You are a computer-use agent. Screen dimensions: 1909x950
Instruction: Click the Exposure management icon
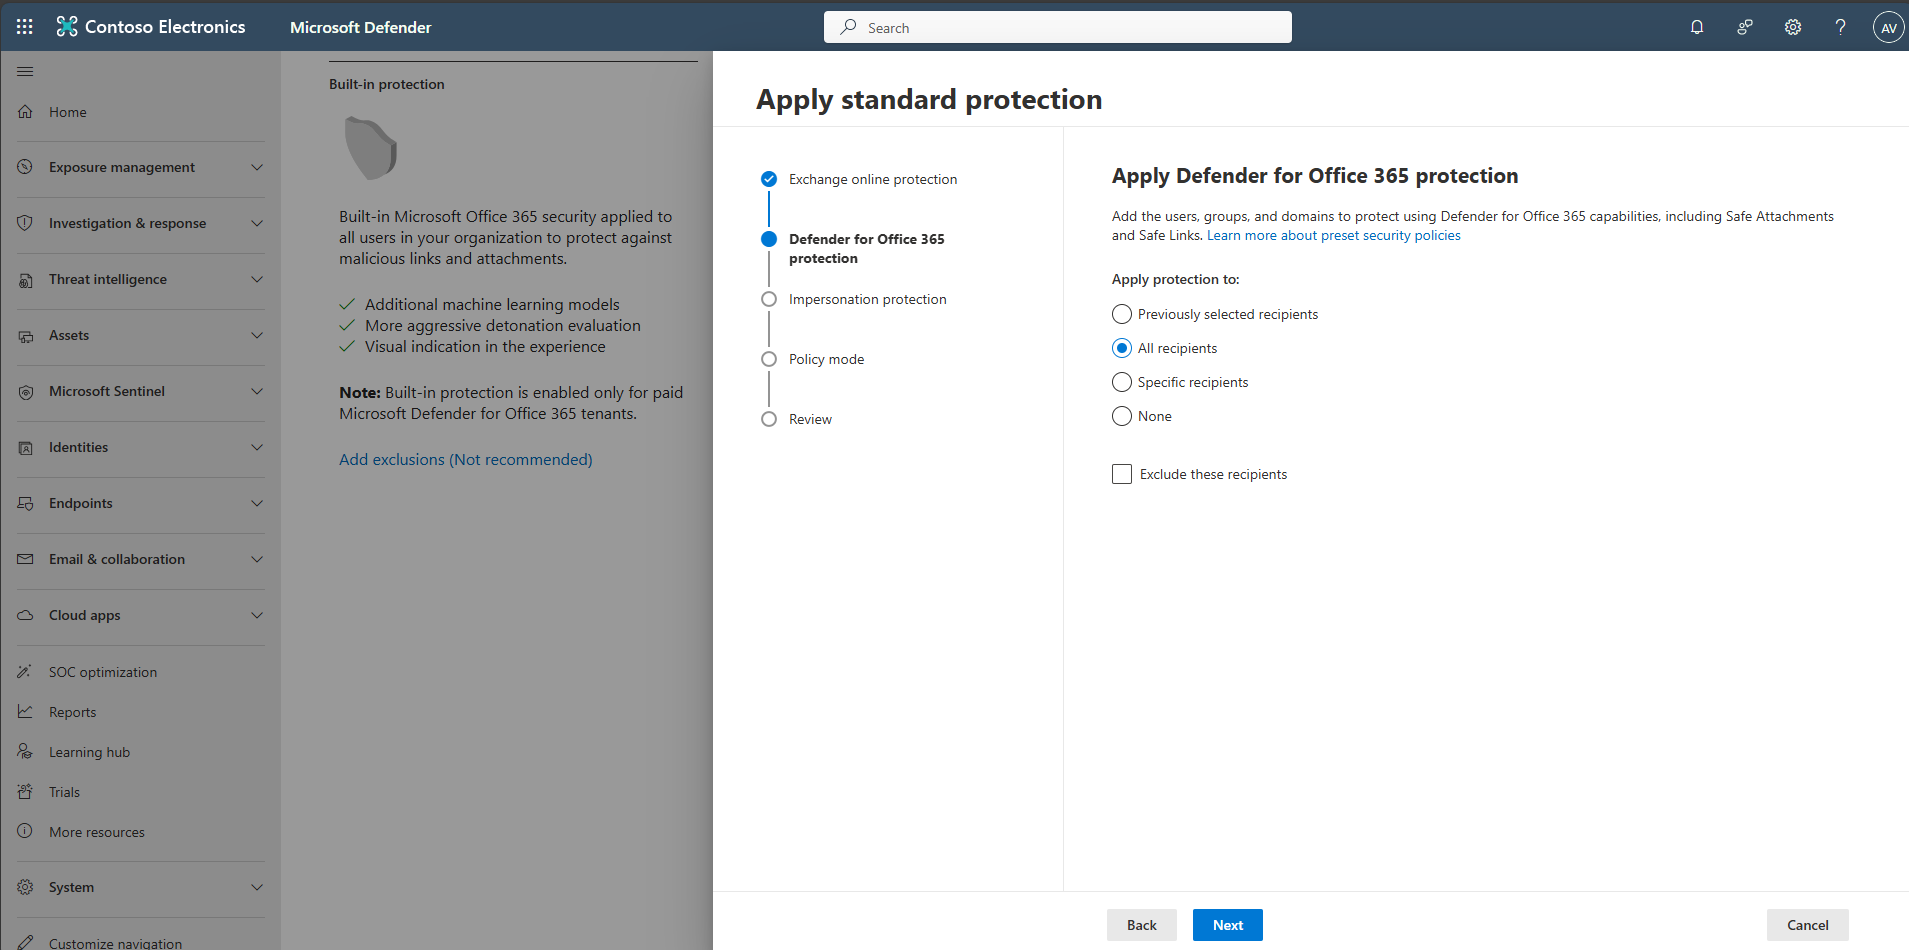(x=25, y=167)
